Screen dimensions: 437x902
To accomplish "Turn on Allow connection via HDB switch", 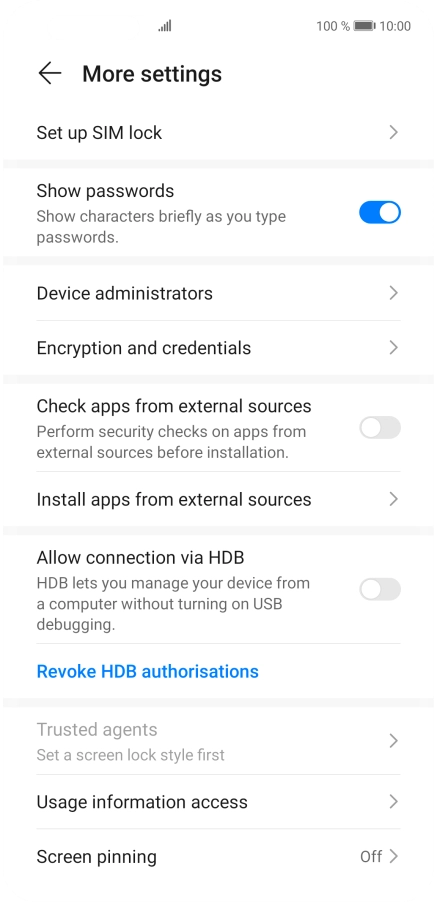I will coord(380,589).
